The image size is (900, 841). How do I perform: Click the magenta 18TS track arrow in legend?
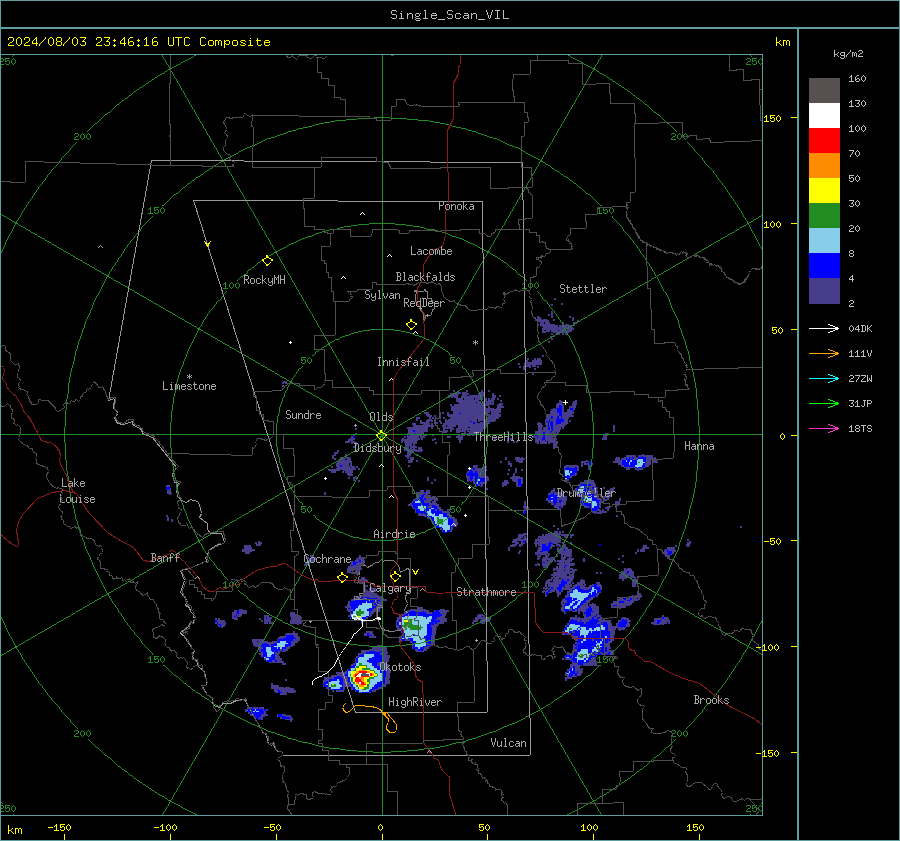(x=824, y=429)
